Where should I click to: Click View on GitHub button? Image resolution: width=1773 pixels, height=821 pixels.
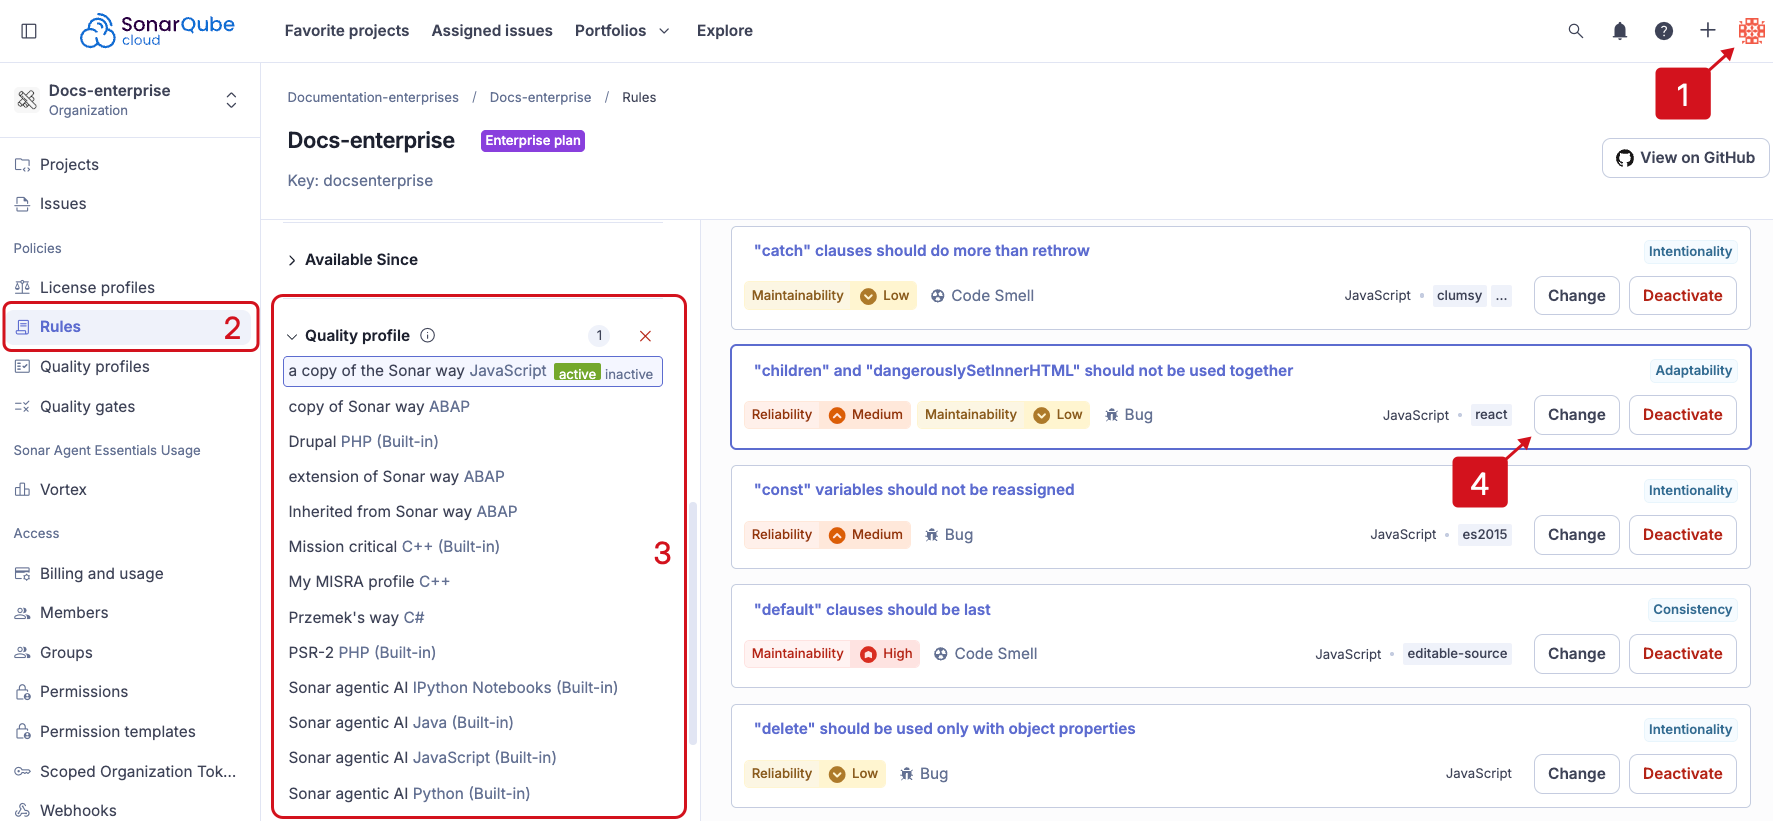click(x=1685, y=158)
